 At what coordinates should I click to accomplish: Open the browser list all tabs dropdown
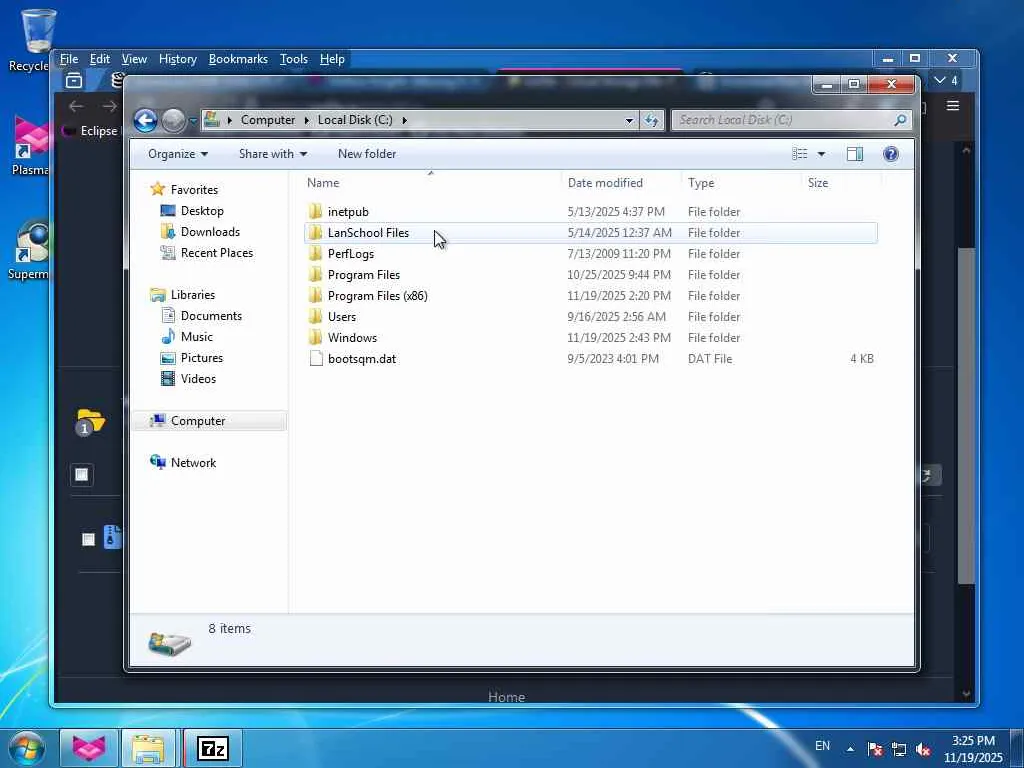click(945, 80)
